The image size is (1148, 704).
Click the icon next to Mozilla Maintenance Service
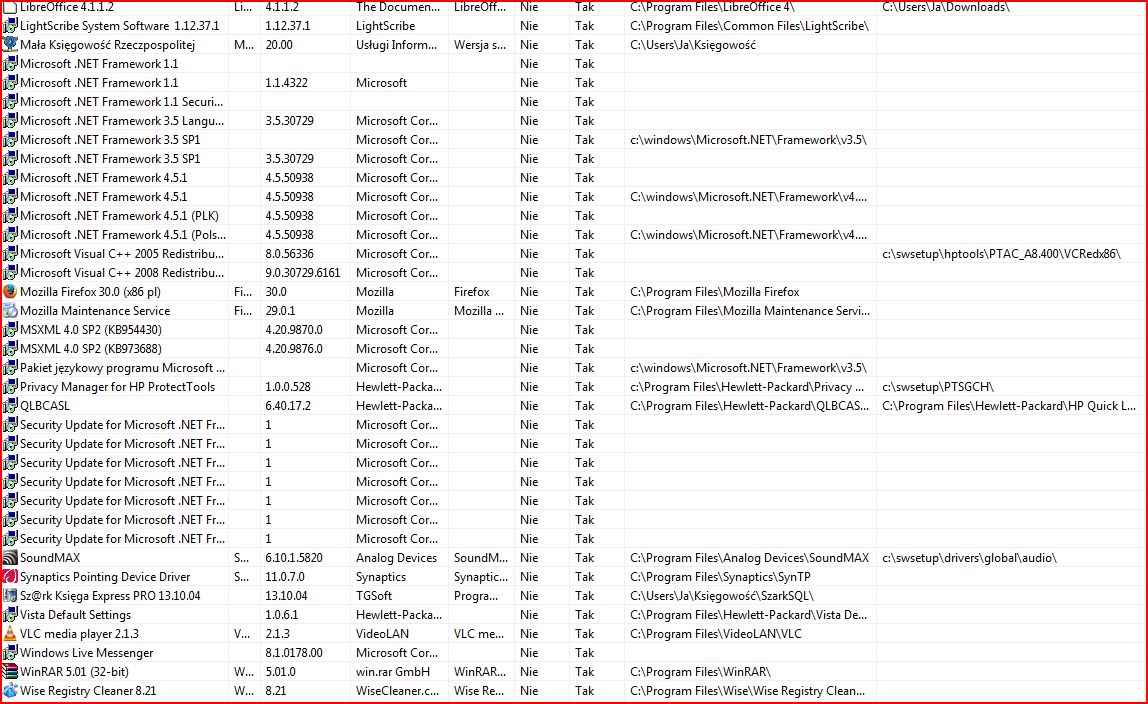(10, 310)
